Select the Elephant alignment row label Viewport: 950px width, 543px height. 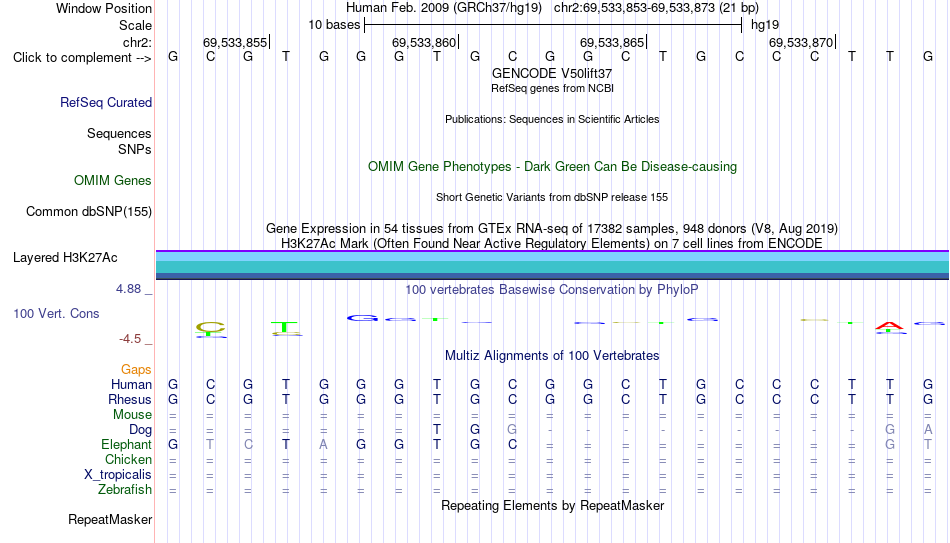point(126,445)
